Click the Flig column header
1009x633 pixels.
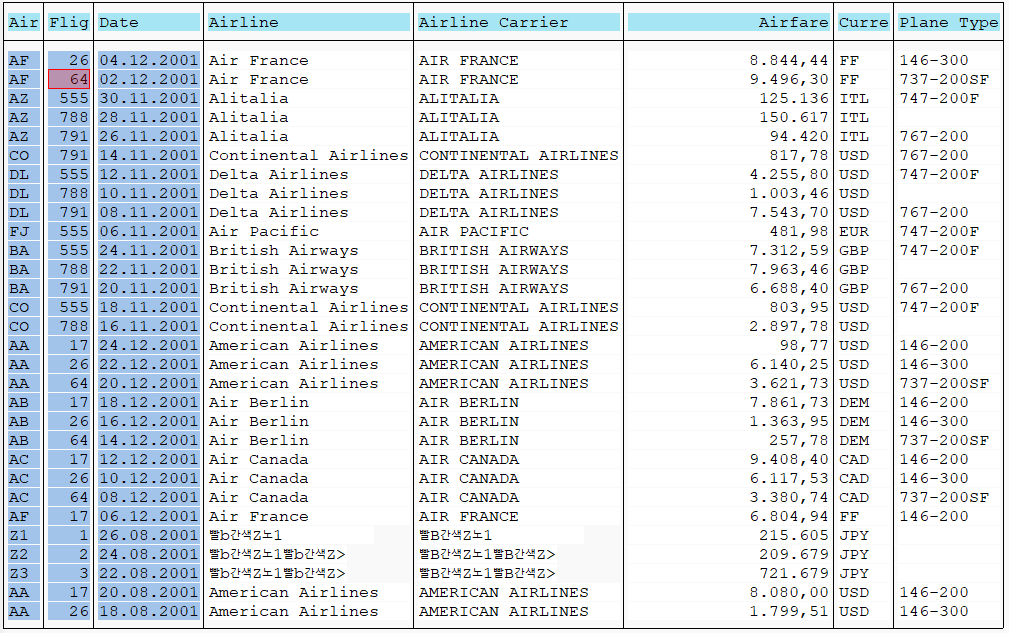click(69, 23)
